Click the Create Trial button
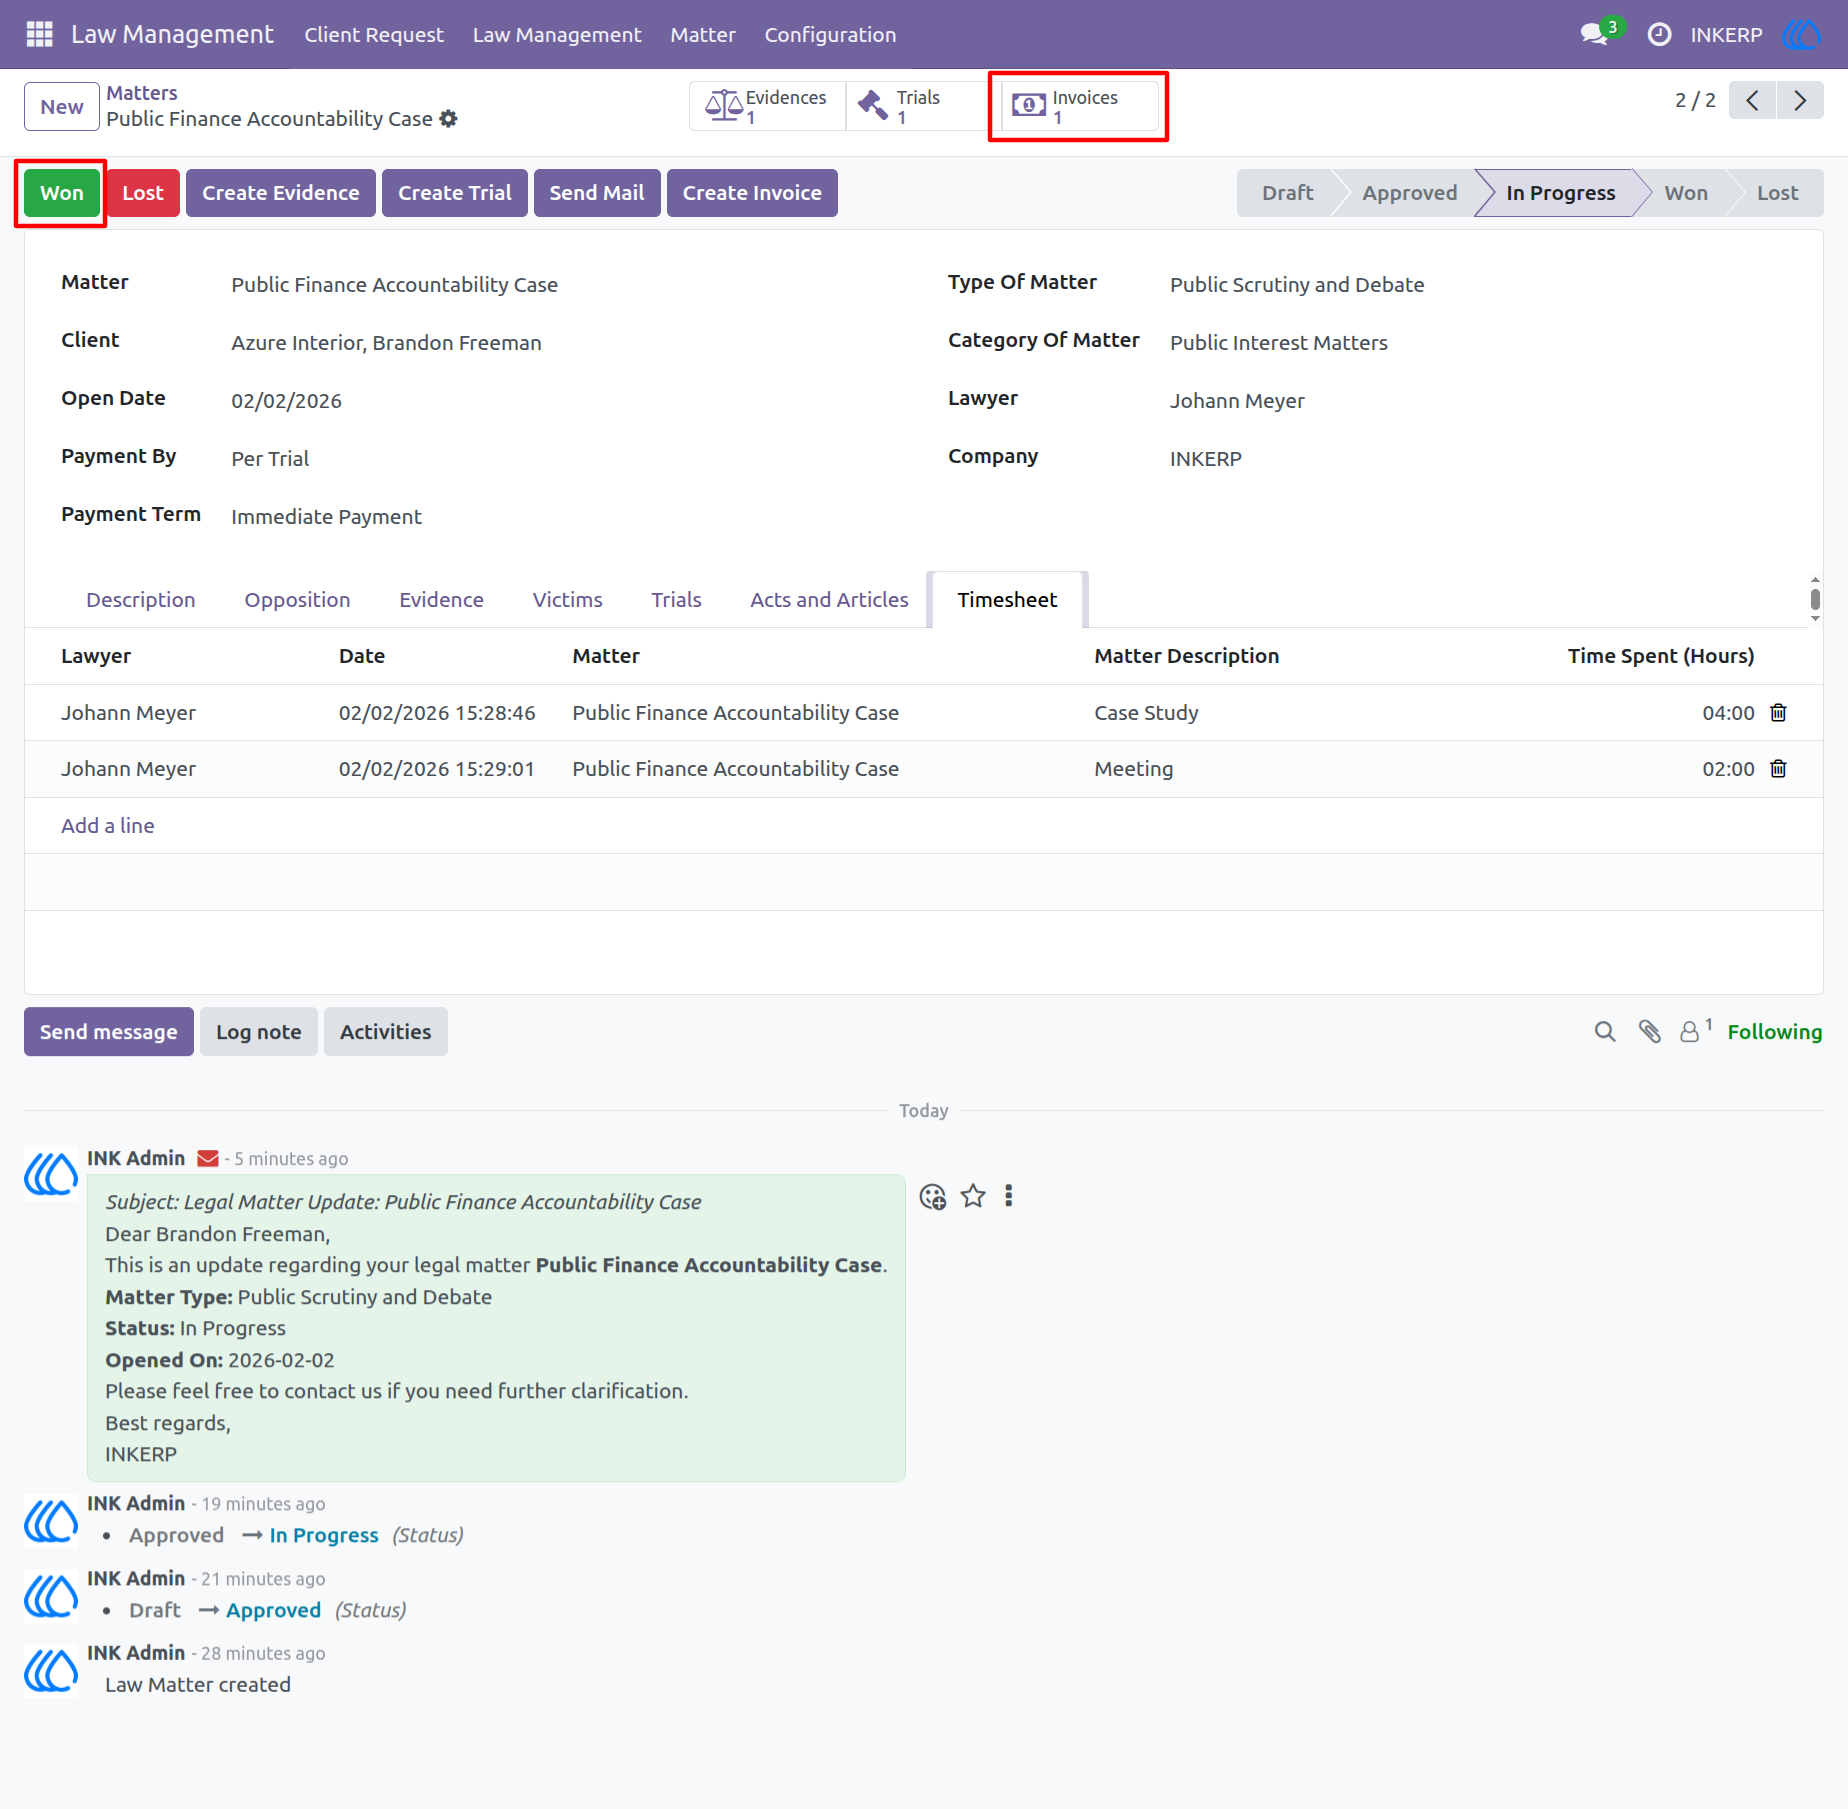The height and width of the screenshot is (1809, 1848). [x=454, y=193]
